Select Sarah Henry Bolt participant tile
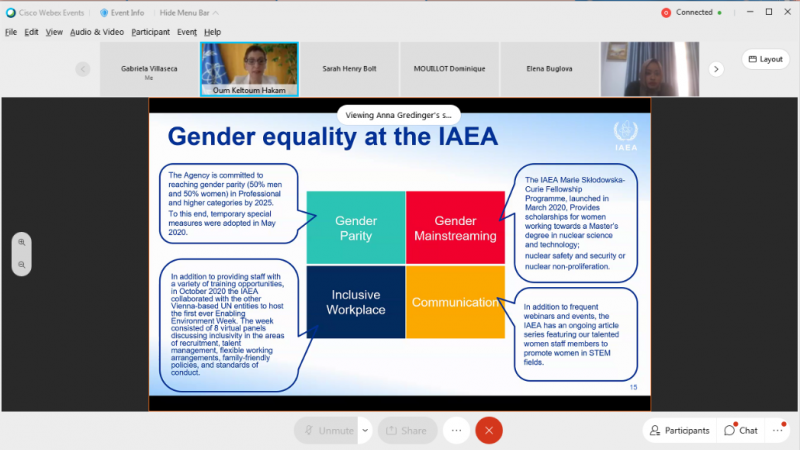The width and height of the screenshot is (800, 450). 349,69
